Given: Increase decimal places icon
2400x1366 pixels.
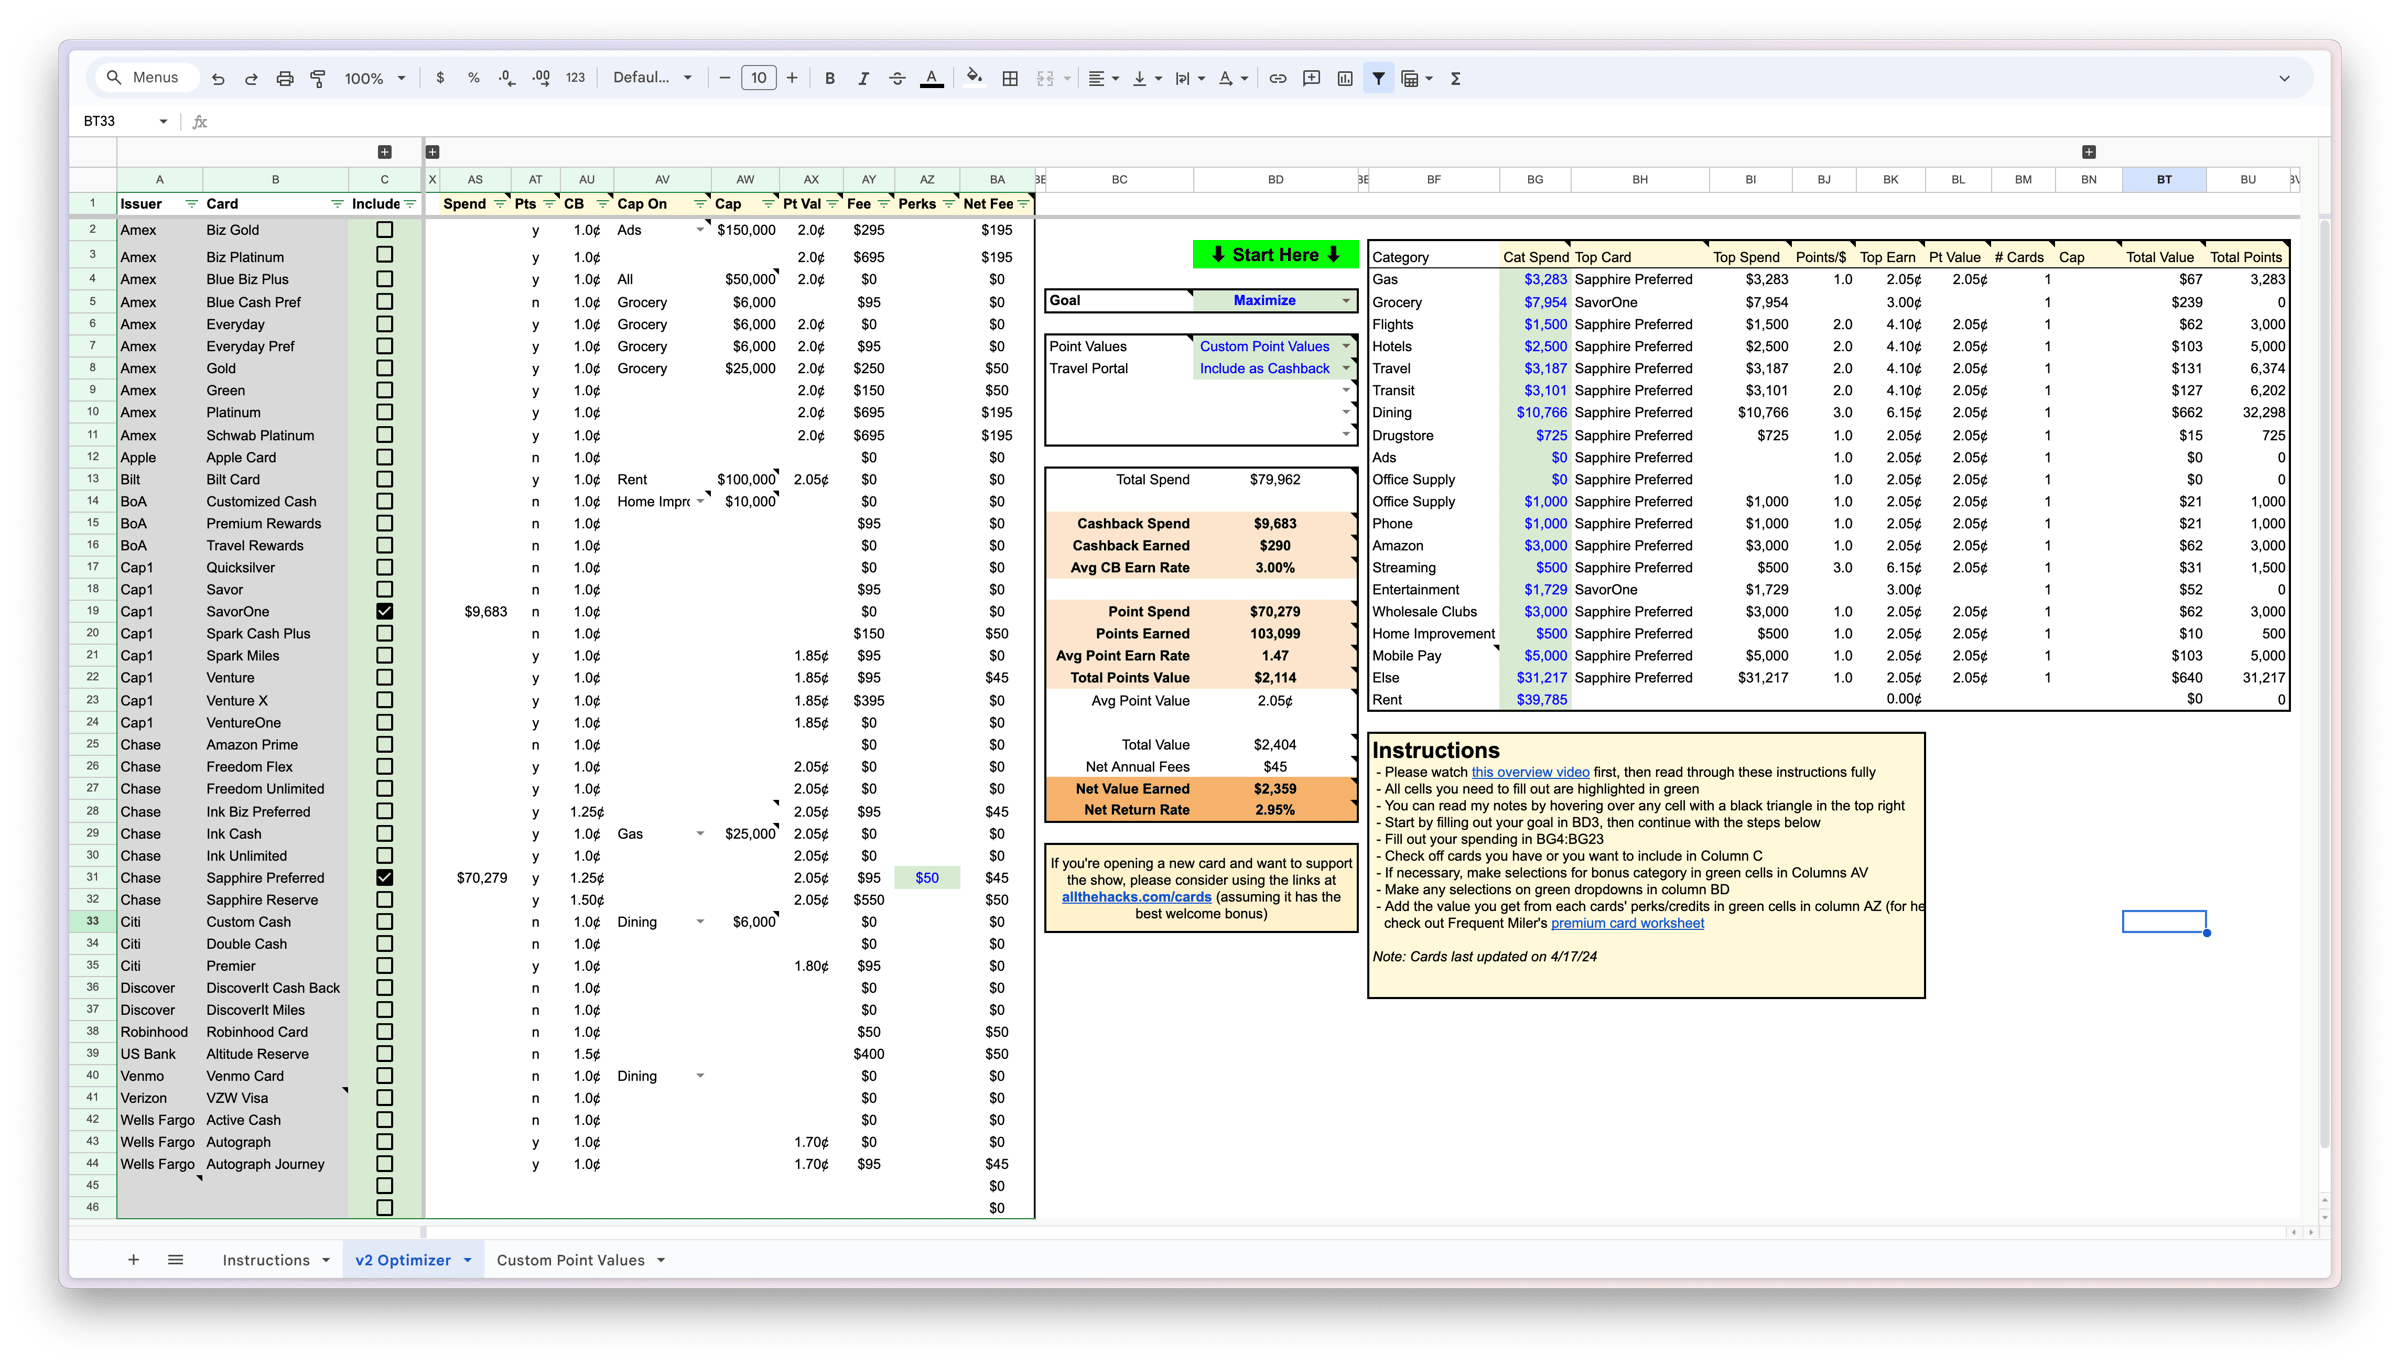Looking at the screenshot, I should coord(541,78).
